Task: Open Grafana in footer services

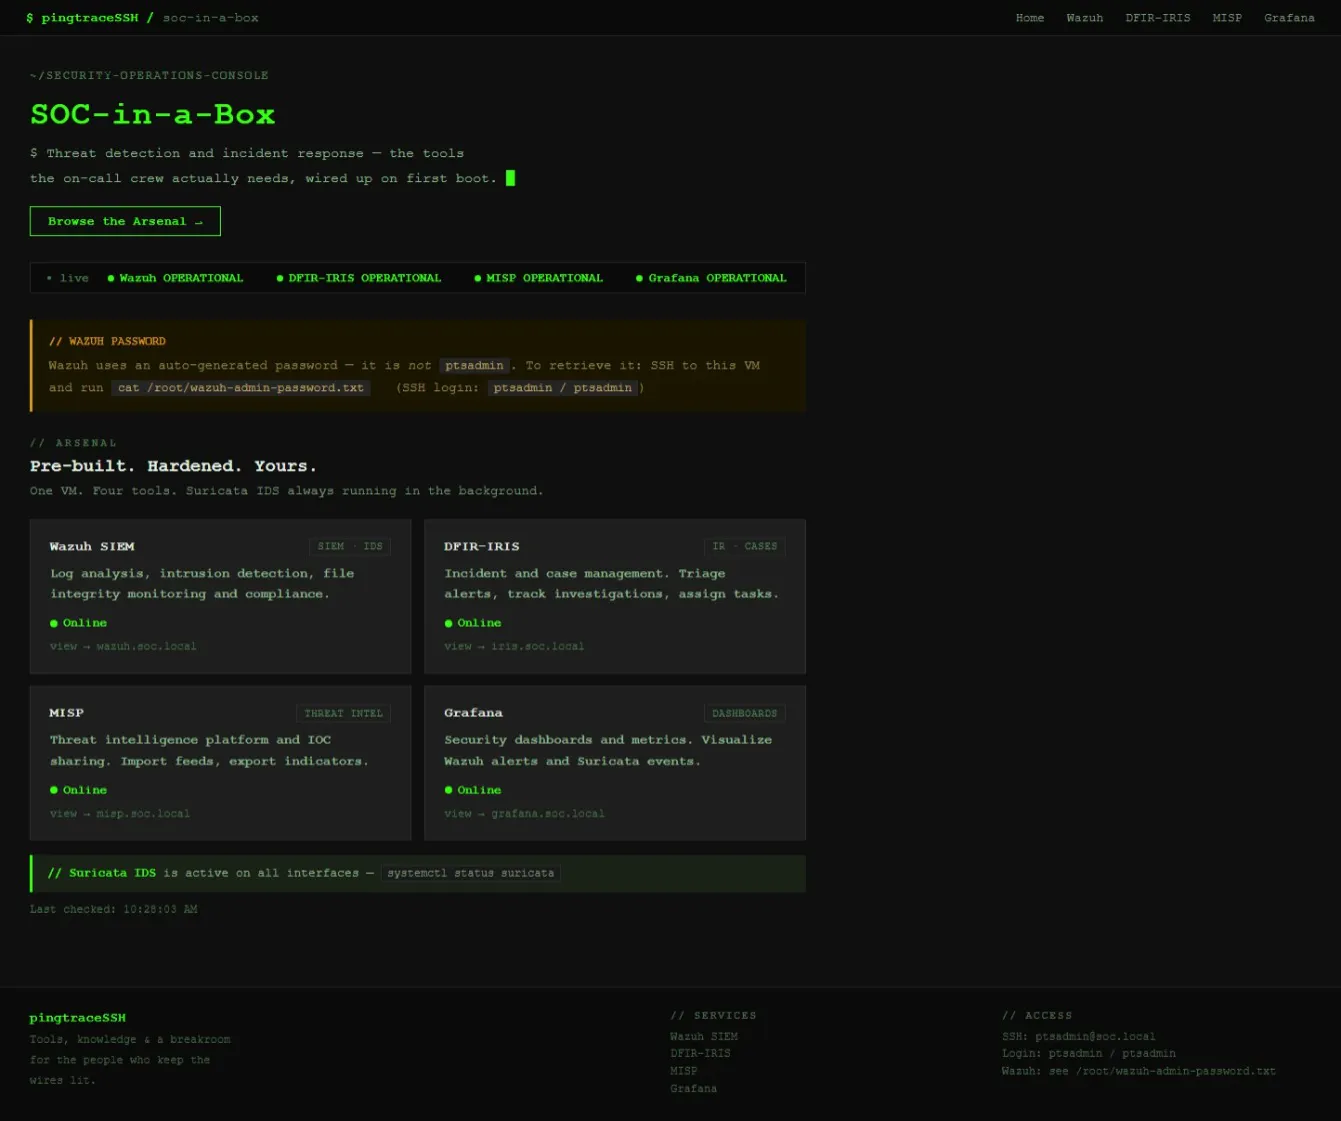Action: 693,1088
